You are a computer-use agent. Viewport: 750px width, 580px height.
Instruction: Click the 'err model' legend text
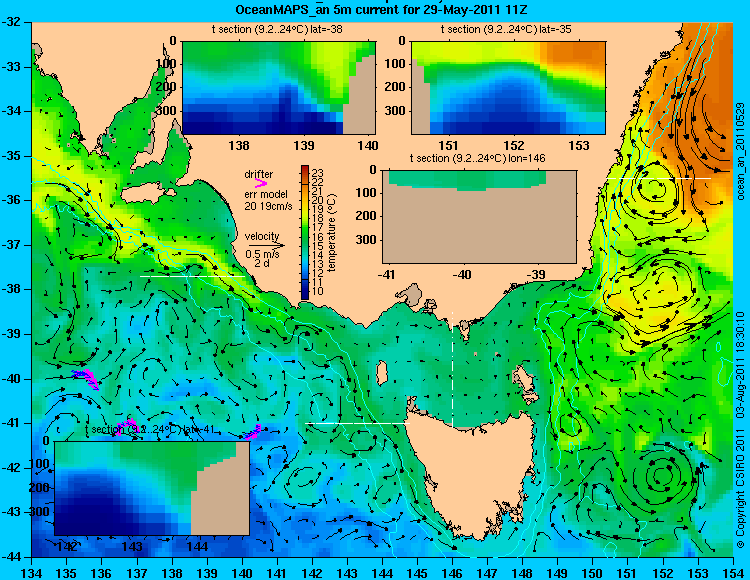(266, 195)
